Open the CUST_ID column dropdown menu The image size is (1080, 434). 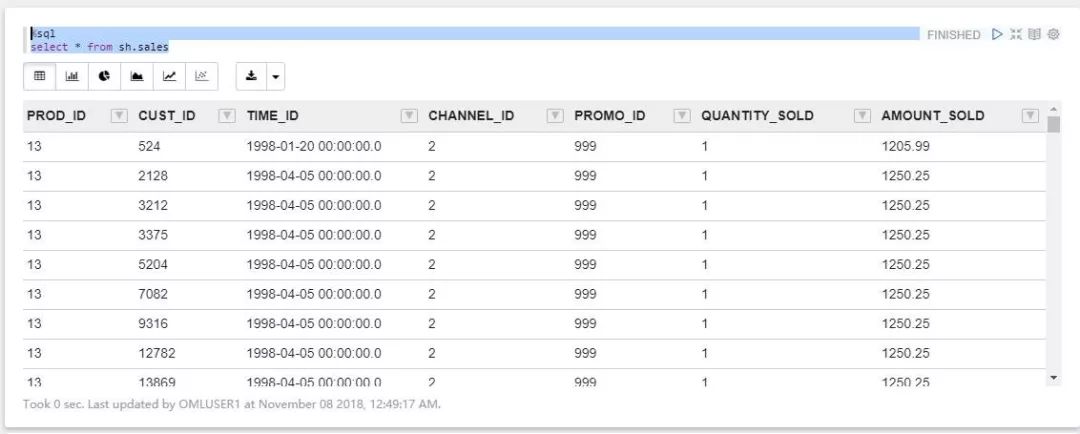click(227, 116)
